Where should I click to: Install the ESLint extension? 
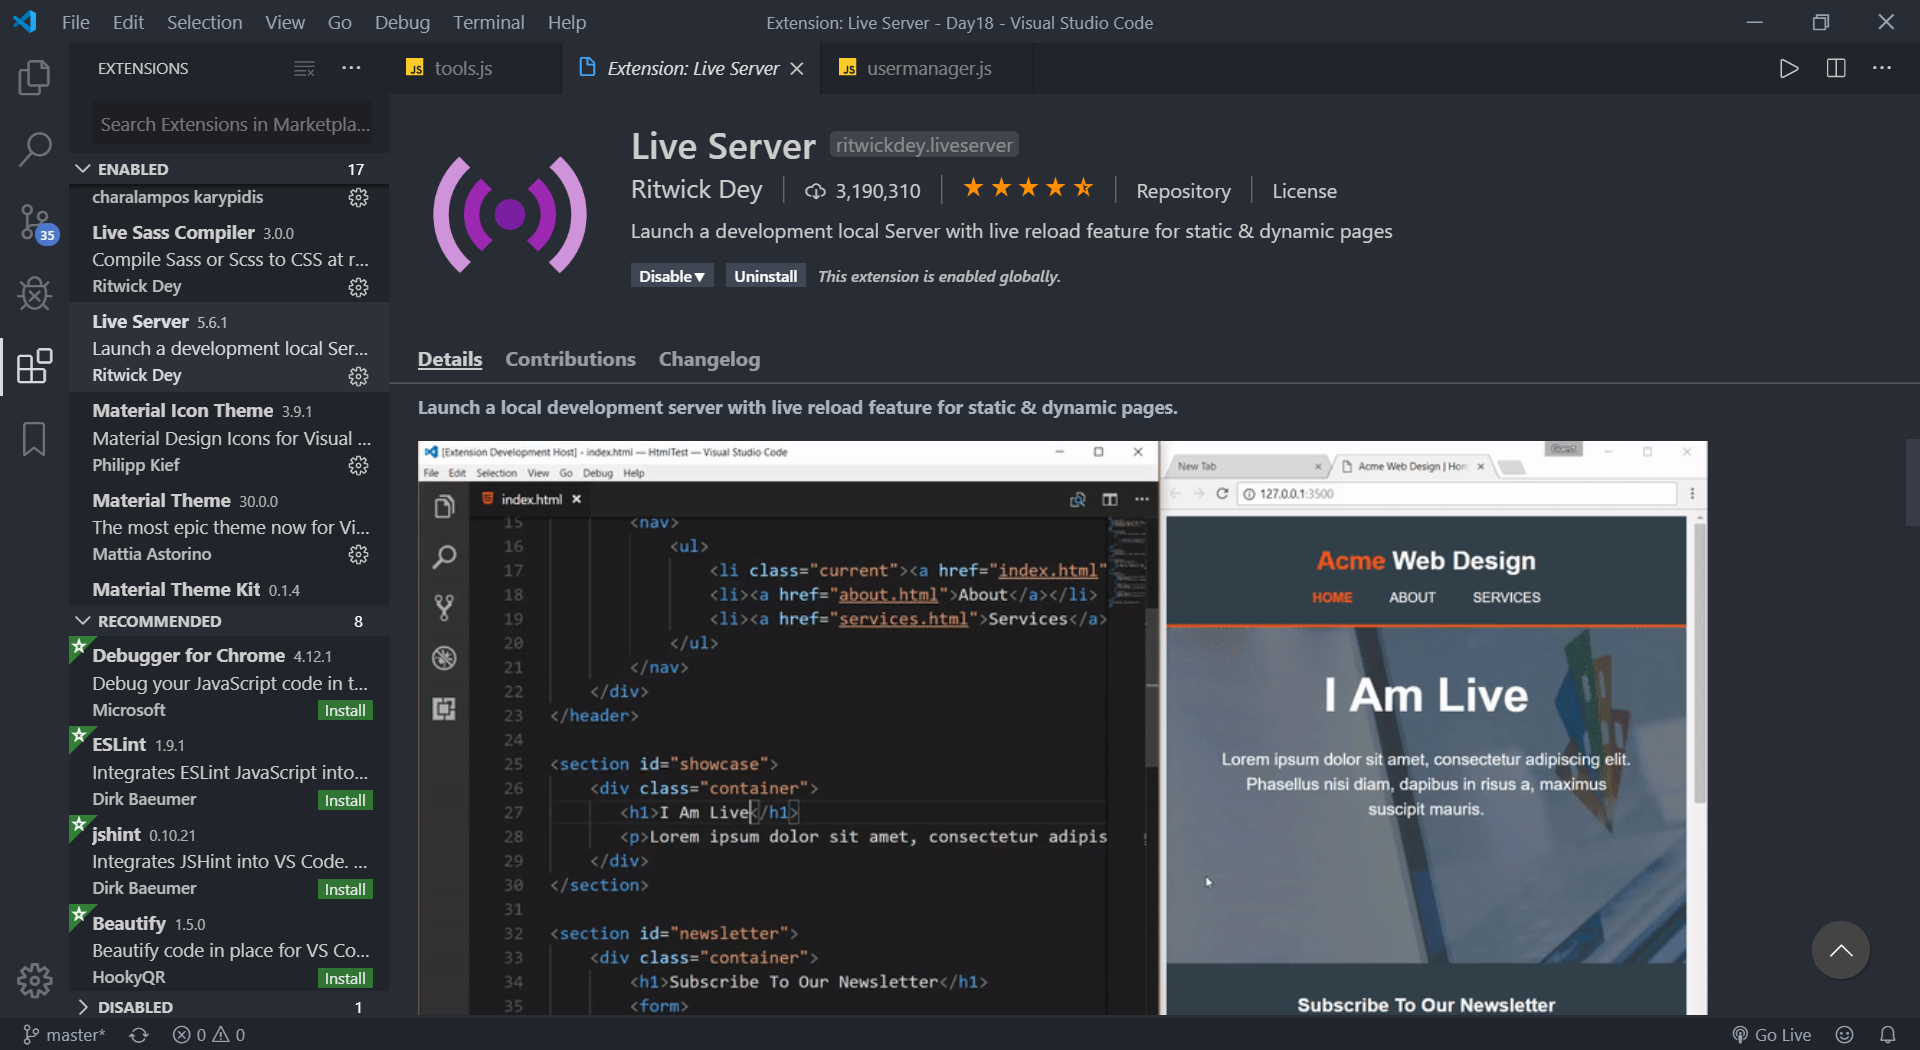(x=344, y=799)
